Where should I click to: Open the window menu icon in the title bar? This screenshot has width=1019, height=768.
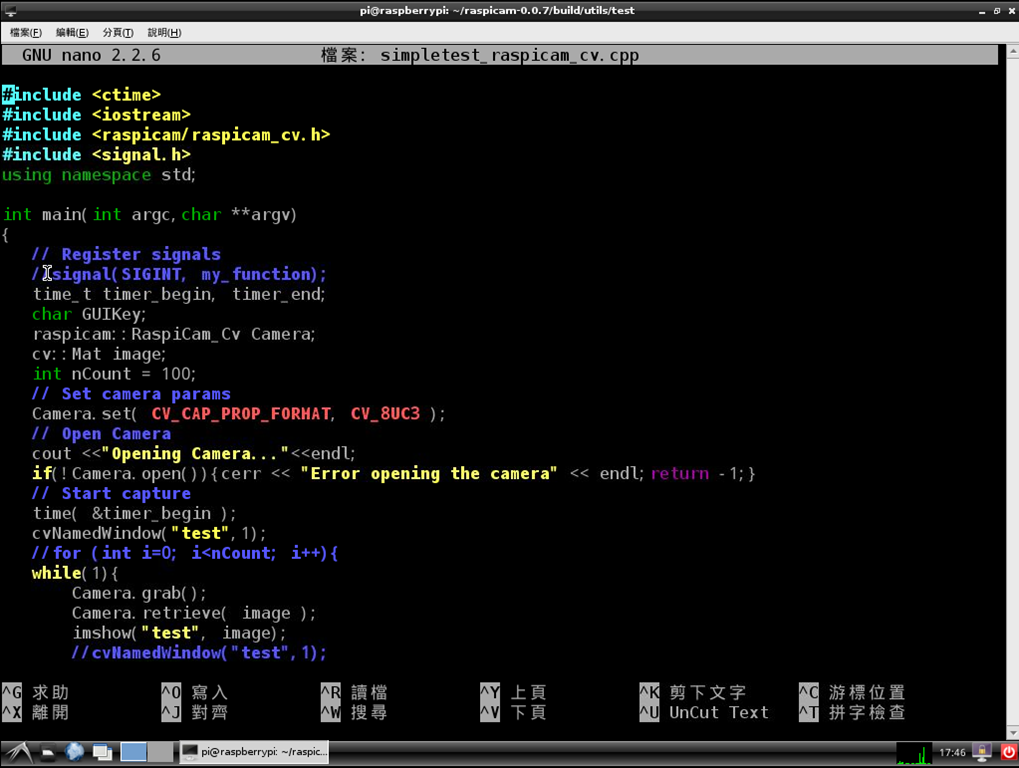(11, 11)
